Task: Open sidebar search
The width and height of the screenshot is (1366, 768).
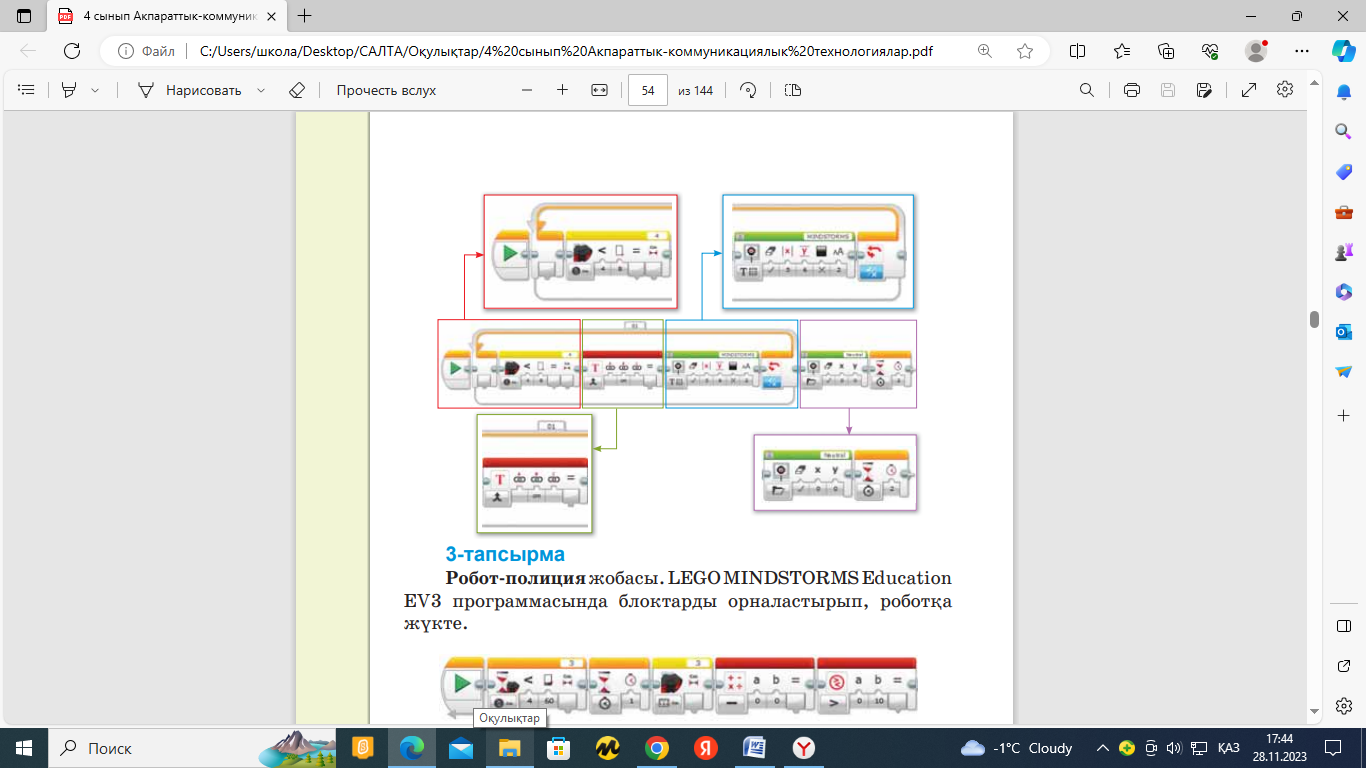Action: click(1344, 131)
